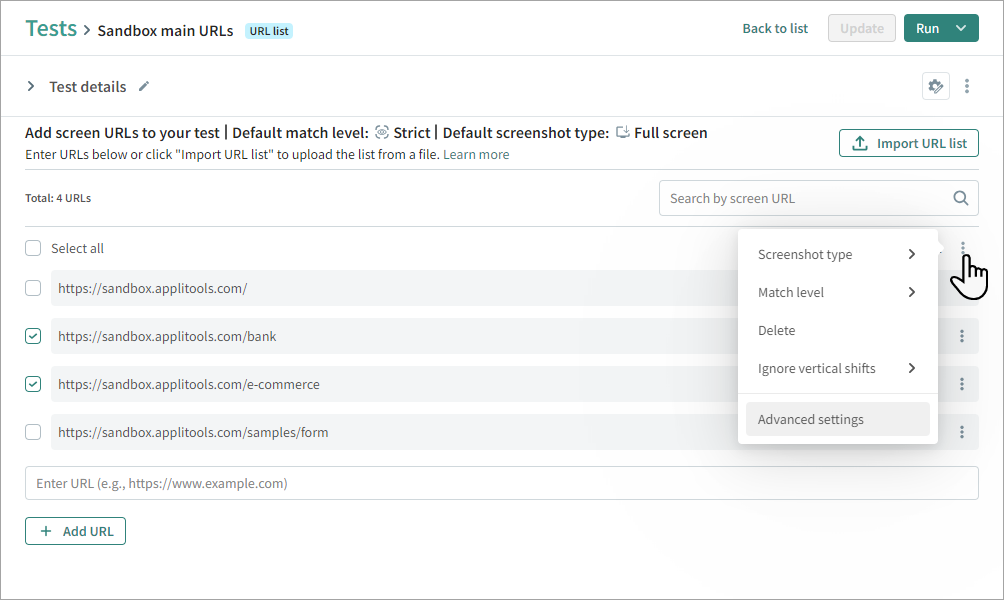Select Delete in the context menu
1004x600 pixels.
coord(777,330)
